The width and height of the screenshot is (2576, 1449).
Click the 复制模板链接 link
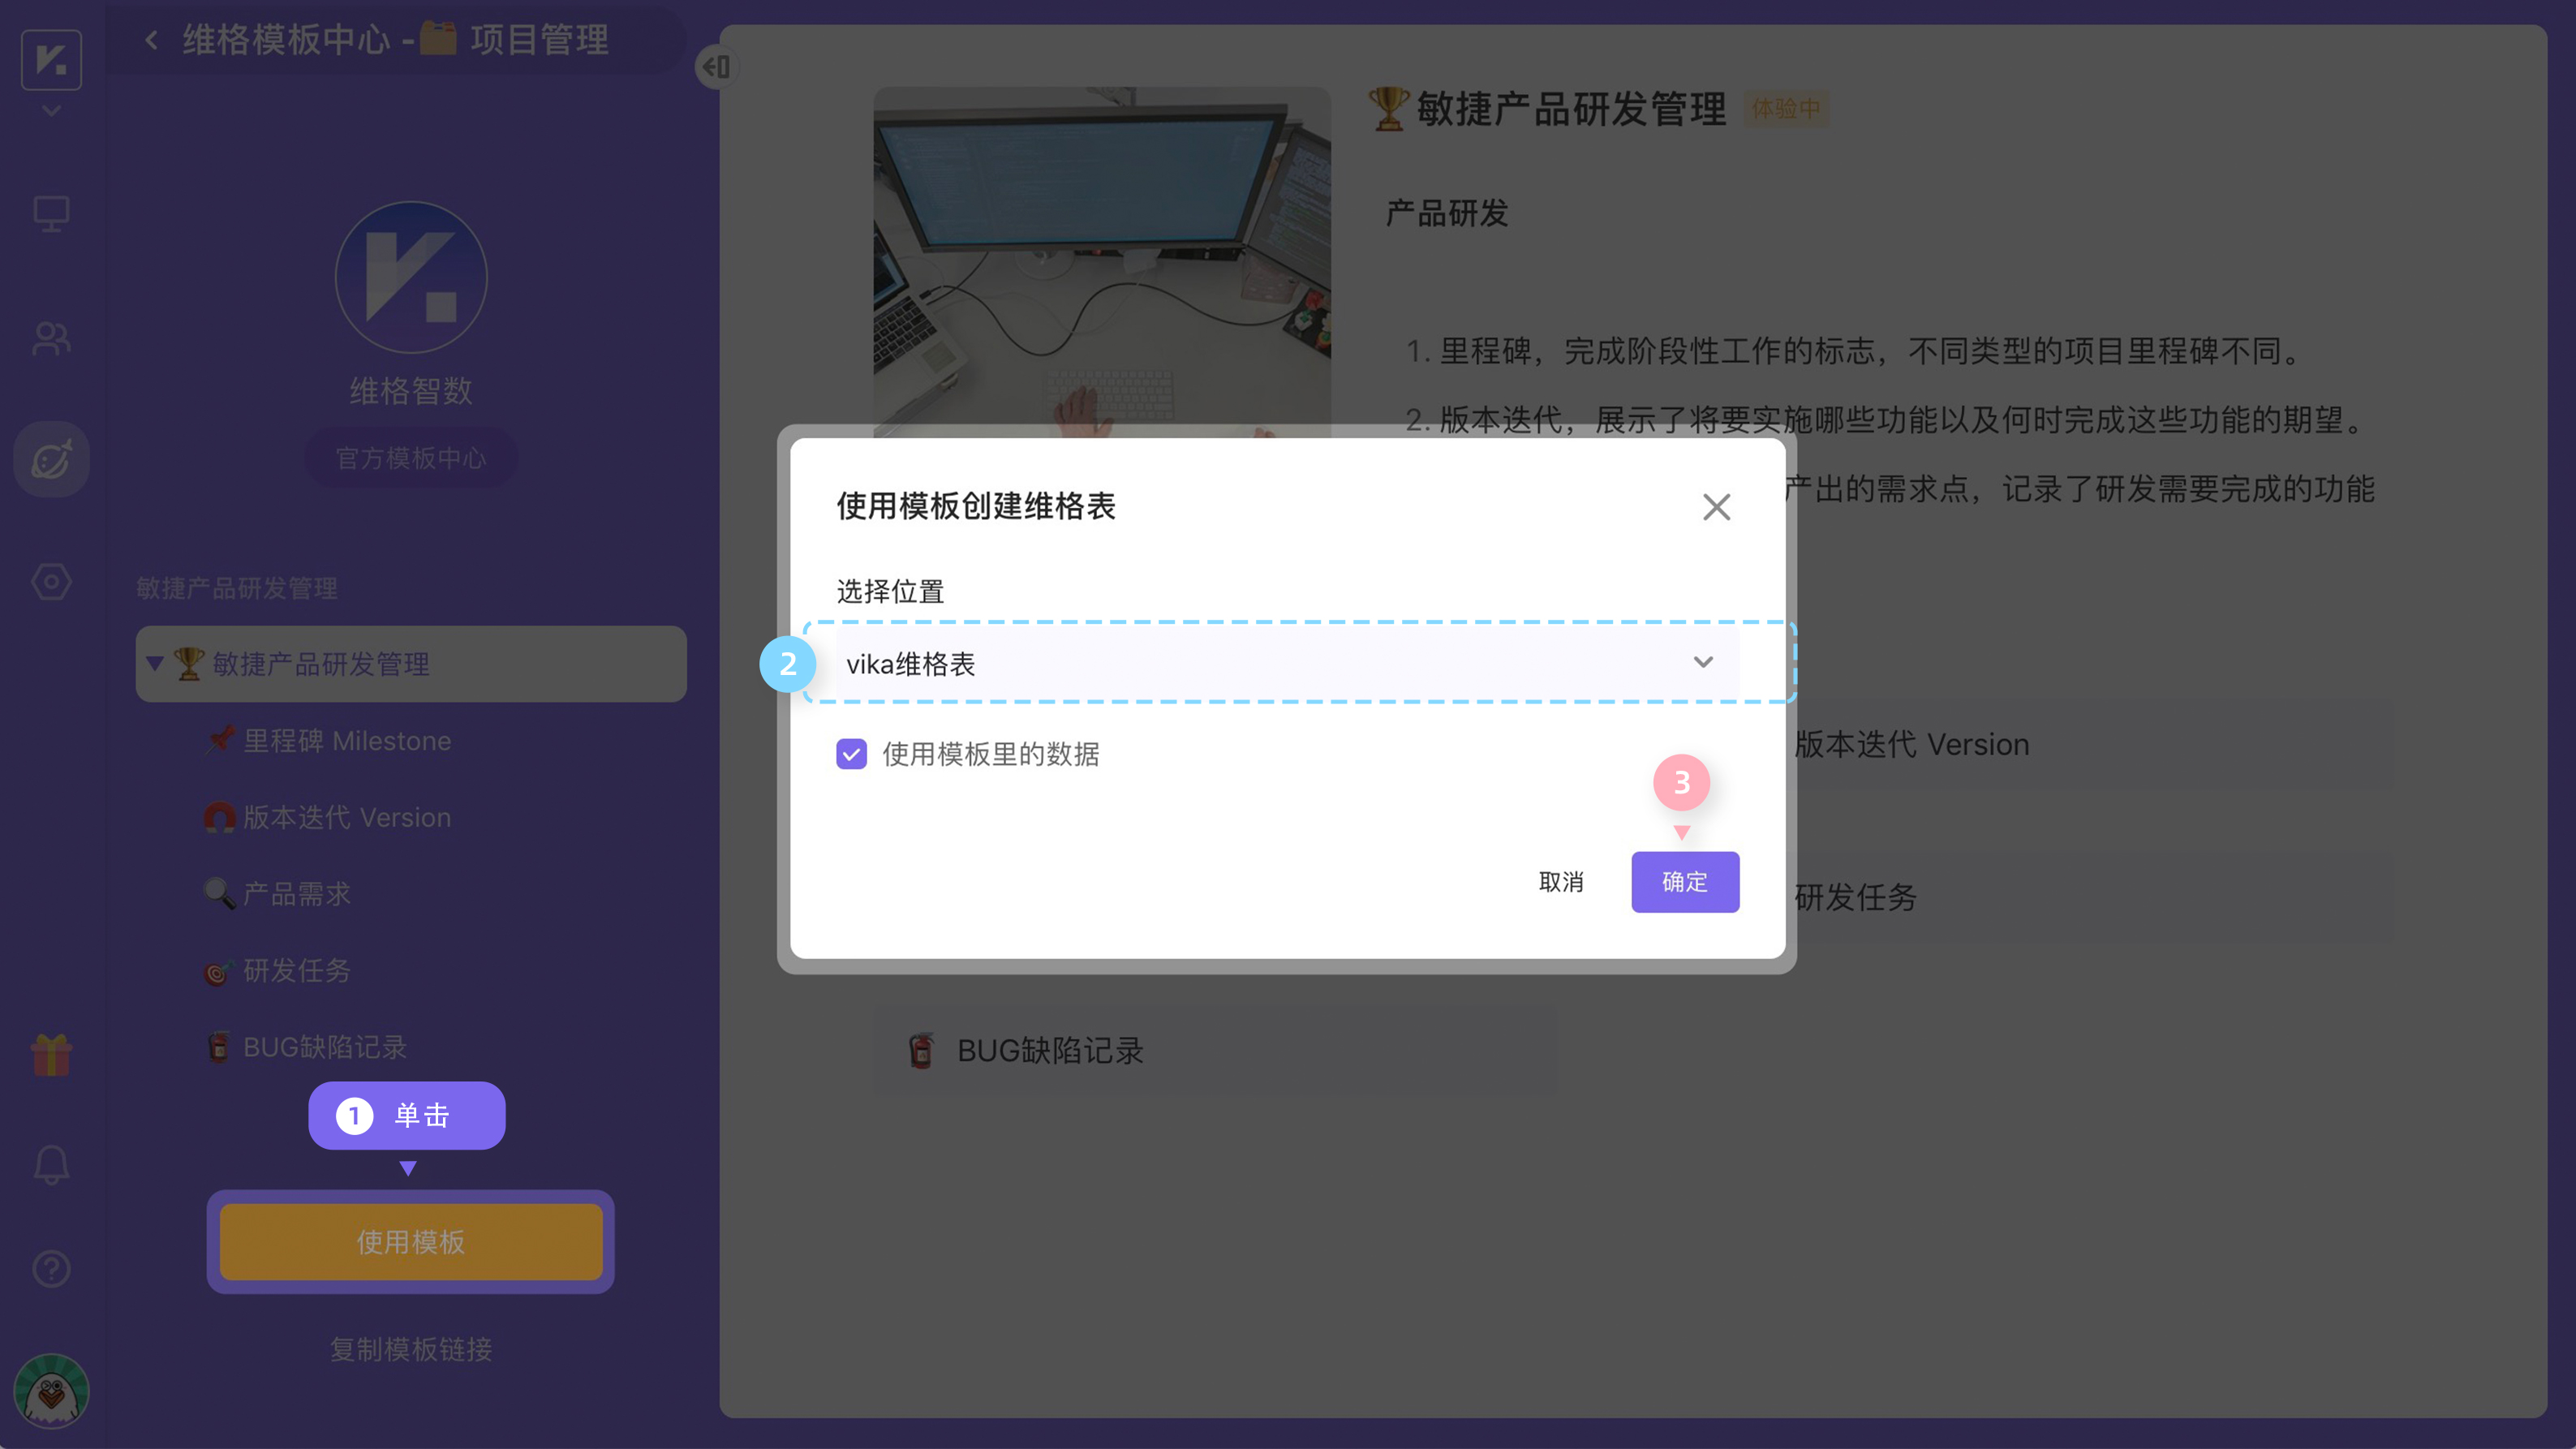pyautogui.click(x=410, y=1349)
